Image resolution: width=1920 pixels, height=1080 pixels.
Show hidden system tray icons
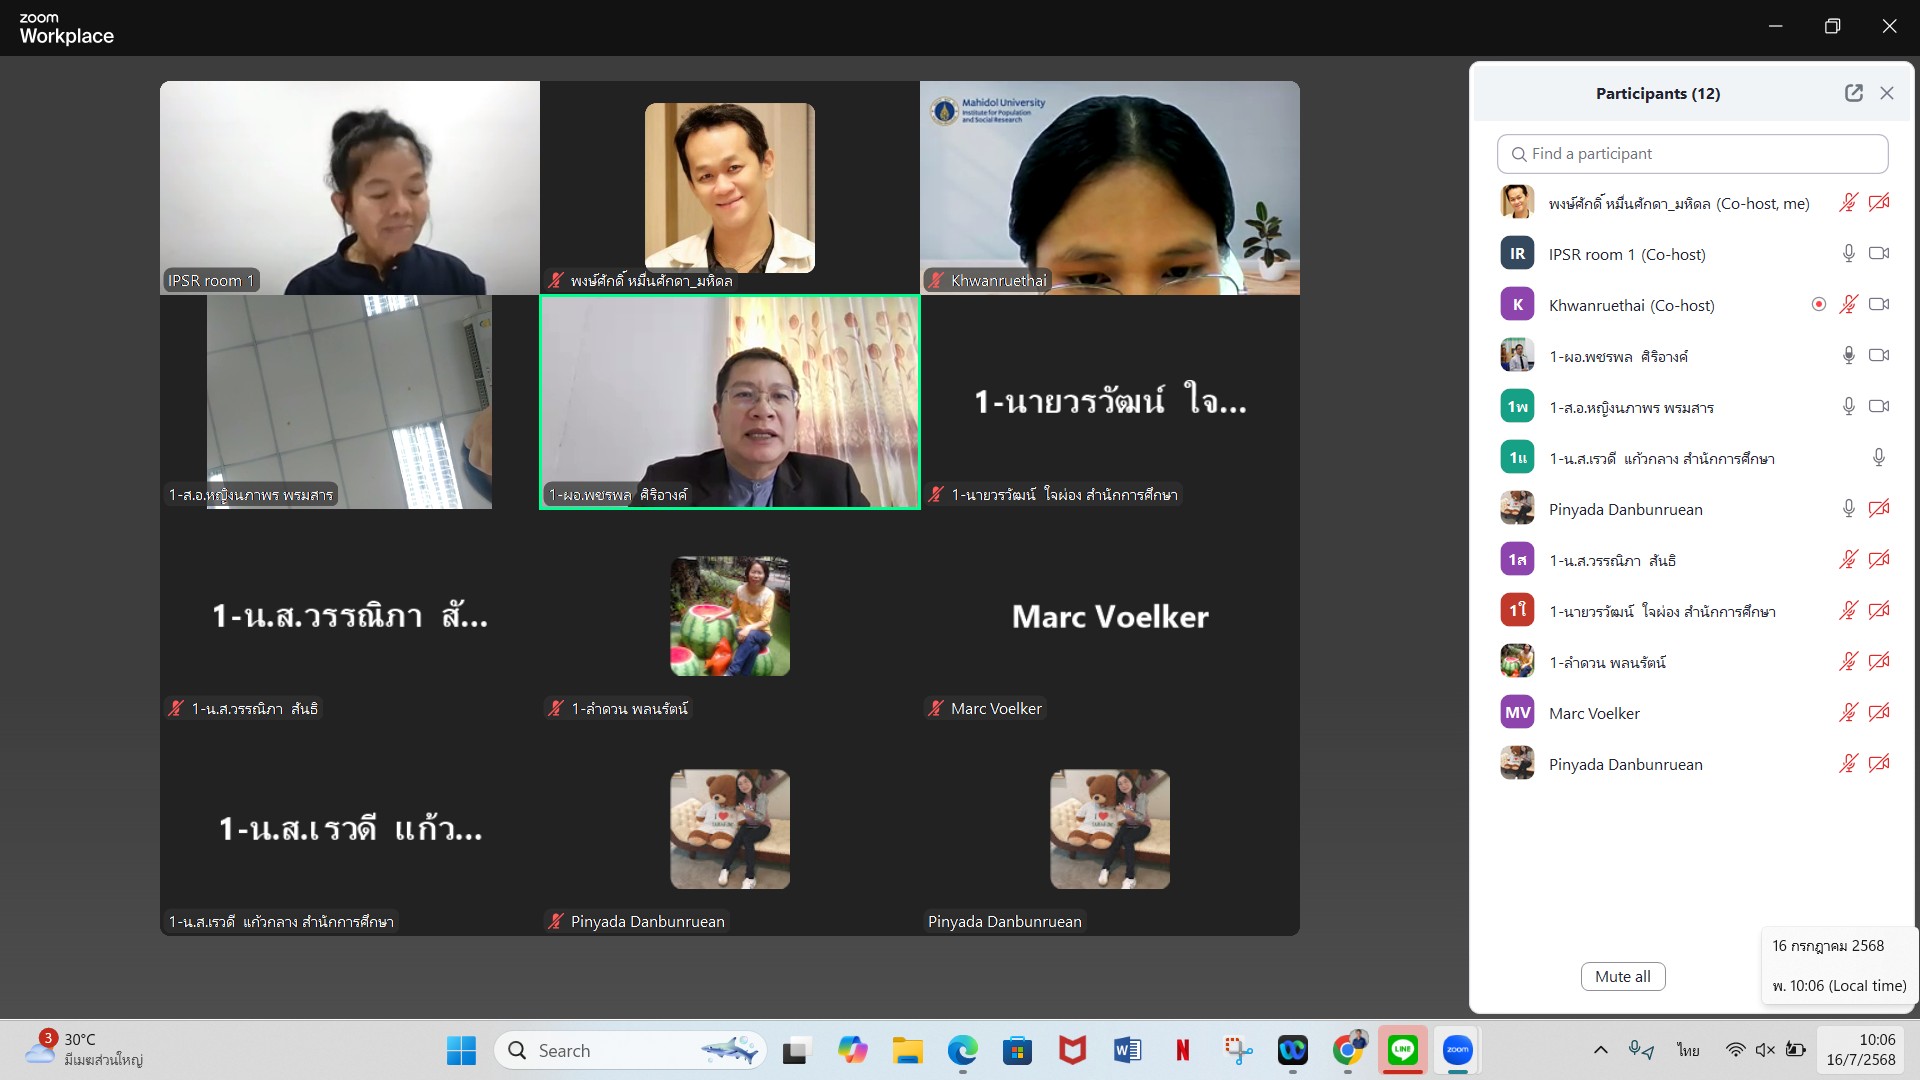[x=1600, y=1050]
